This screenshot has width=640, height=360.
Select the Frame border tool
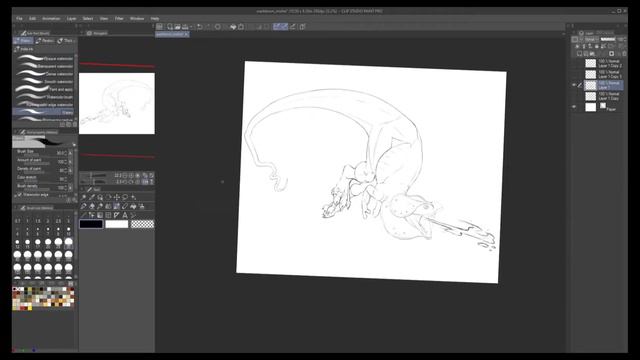tap(108, 215)
